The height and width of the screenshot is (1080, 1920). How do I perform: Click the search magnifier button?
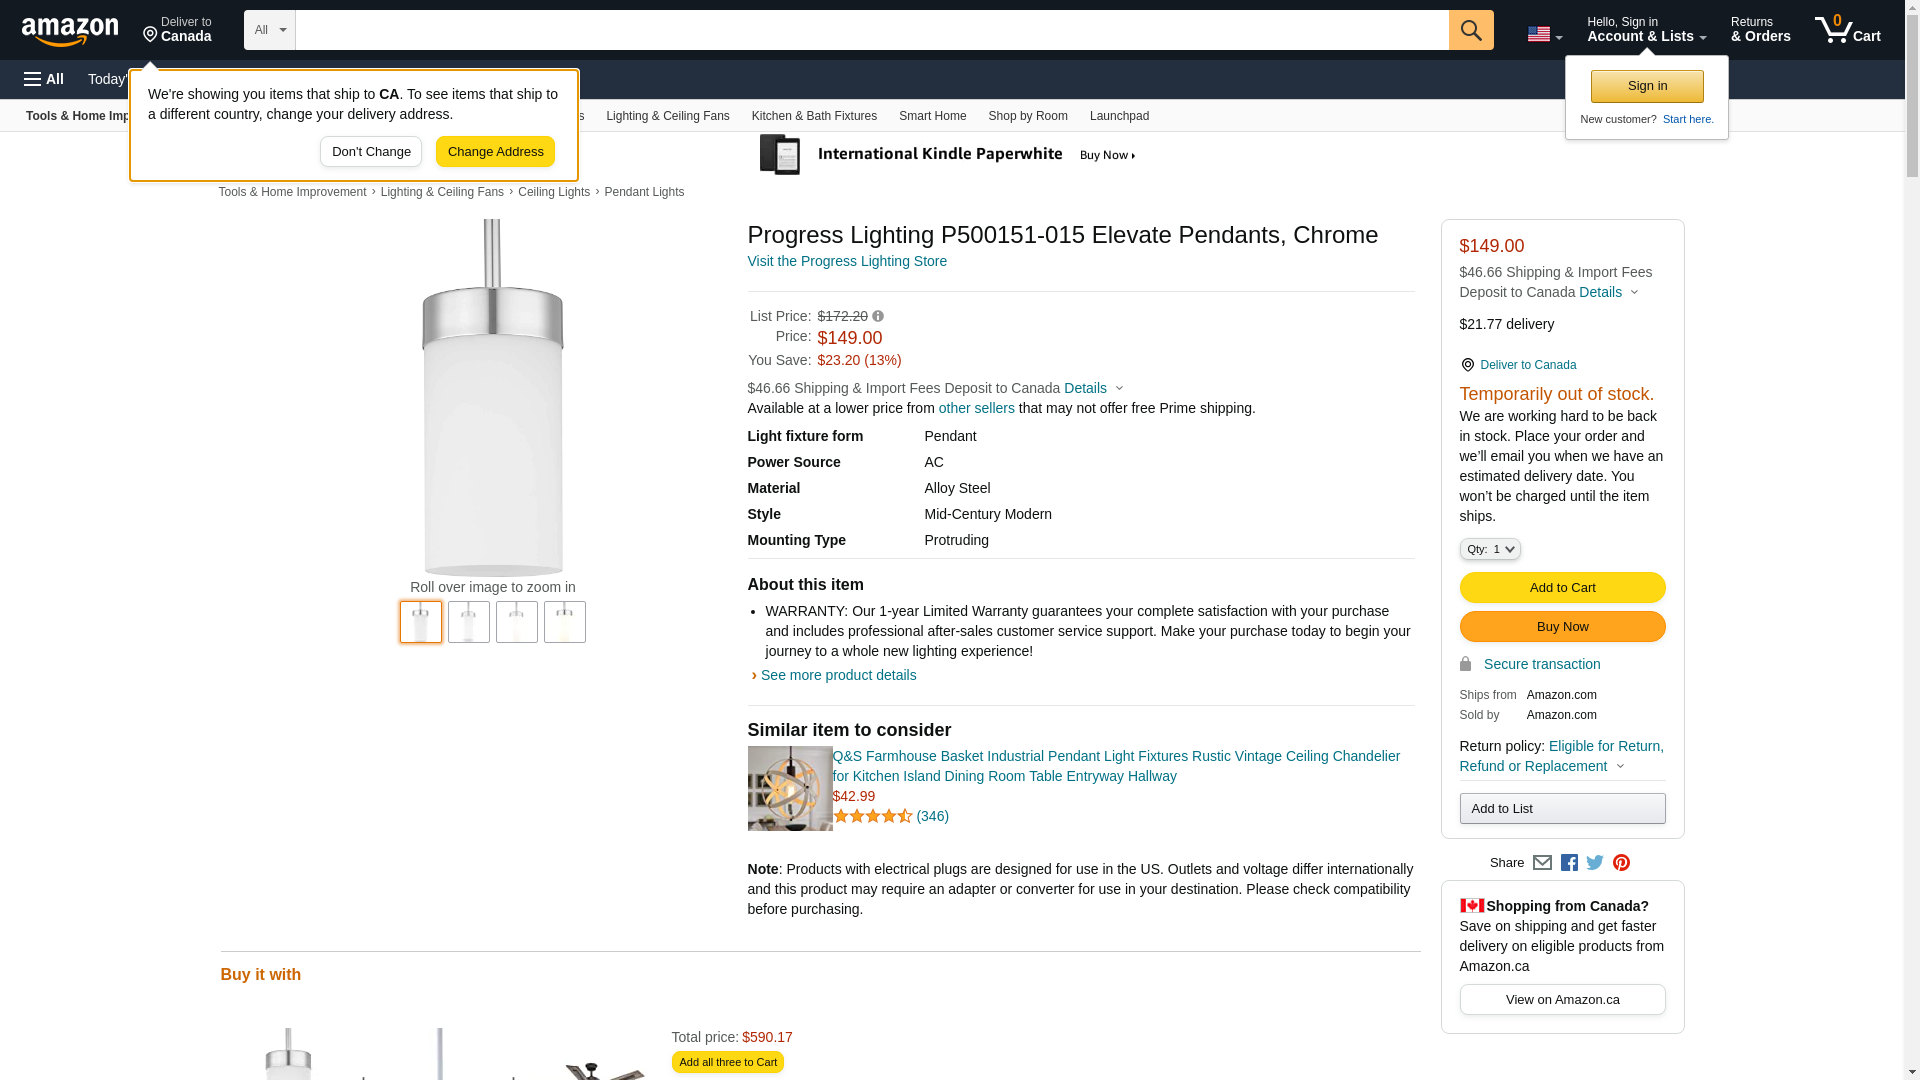1470,30
